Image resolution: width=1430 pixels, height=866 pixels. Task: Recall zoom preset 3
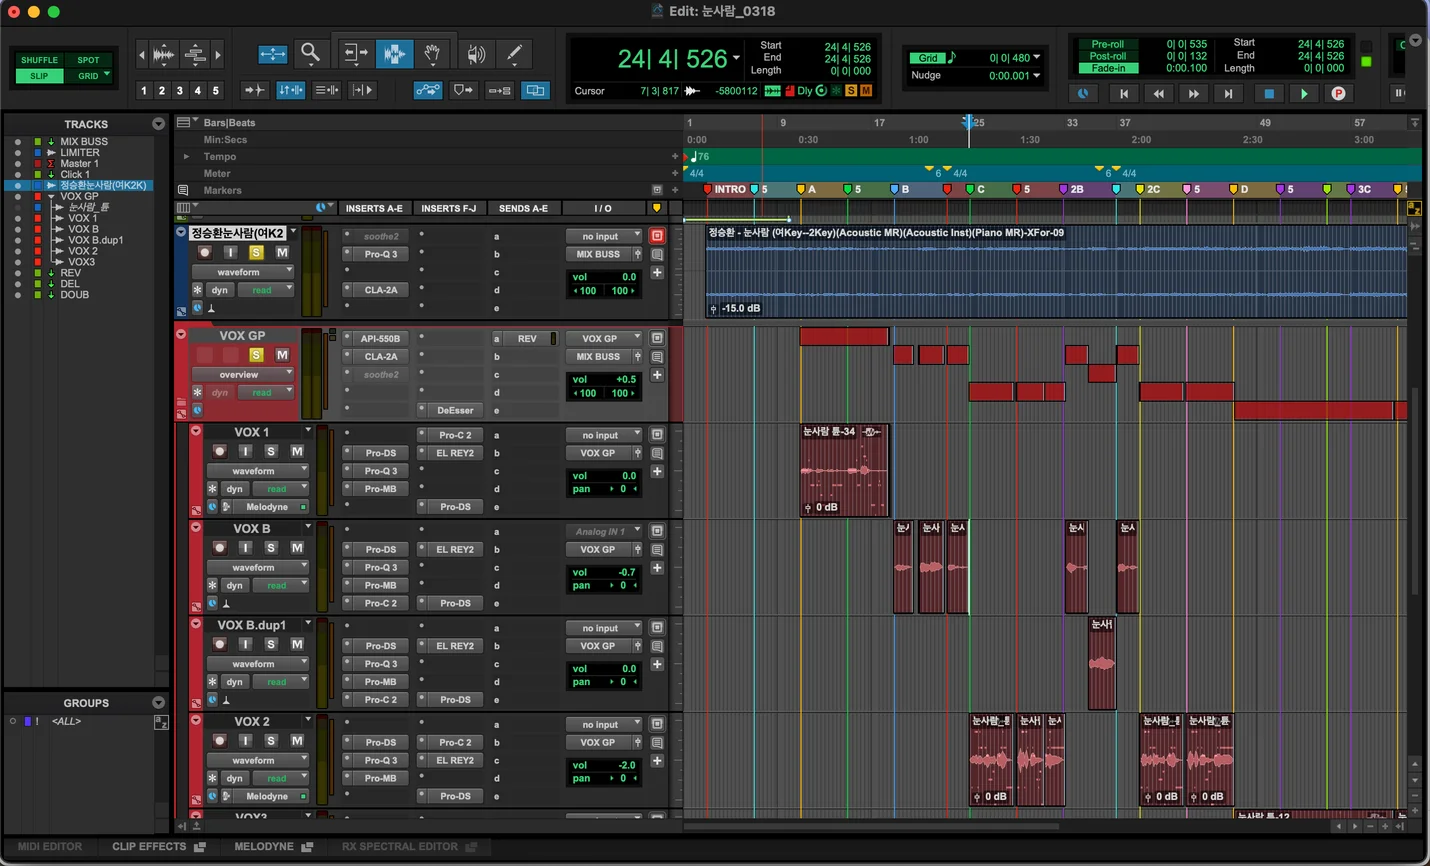(x=180, y=90)
